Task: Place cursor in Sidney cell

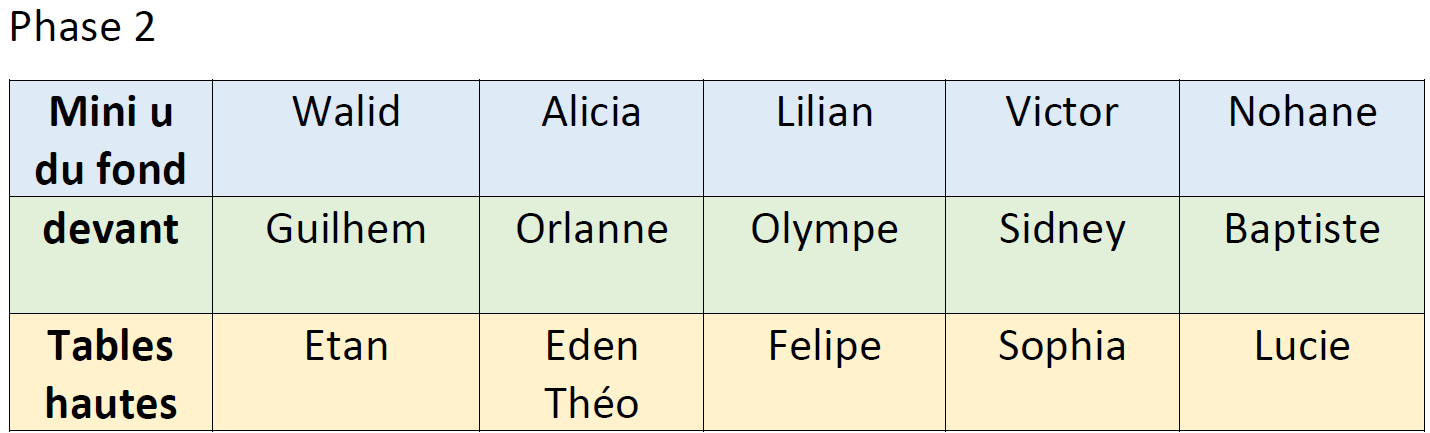Action: click(1062, 230)
